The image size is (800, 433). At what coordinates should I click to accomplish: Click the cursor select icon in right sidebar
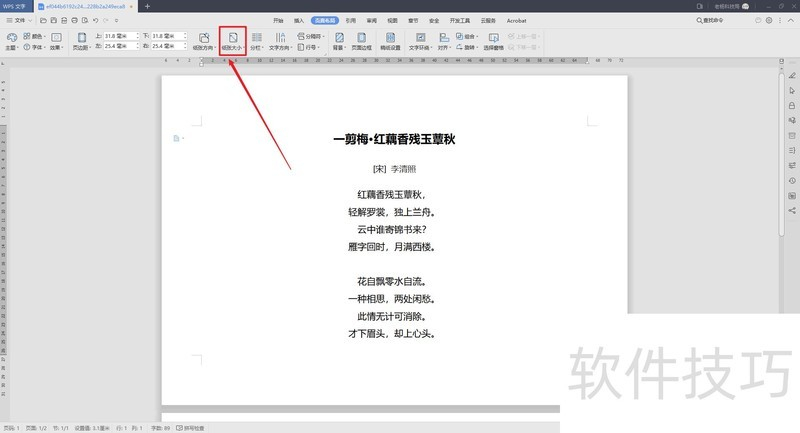(x=792, y=91)
